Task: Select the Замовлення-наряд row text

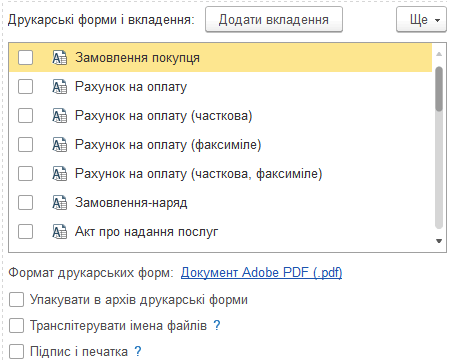Action: (x=131, y=203)
